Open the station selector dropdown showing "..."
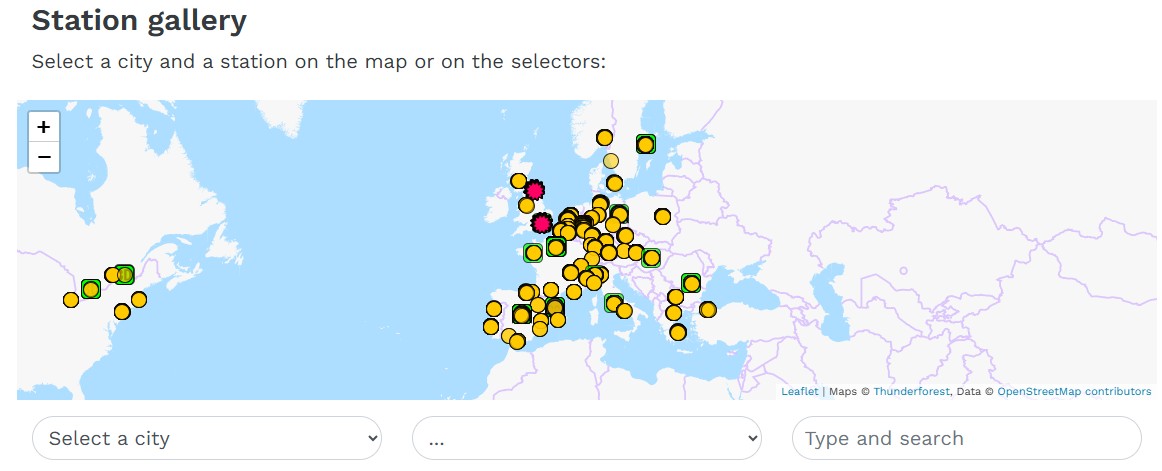Viewport: 1162px width, 471px height. (586, 438)
